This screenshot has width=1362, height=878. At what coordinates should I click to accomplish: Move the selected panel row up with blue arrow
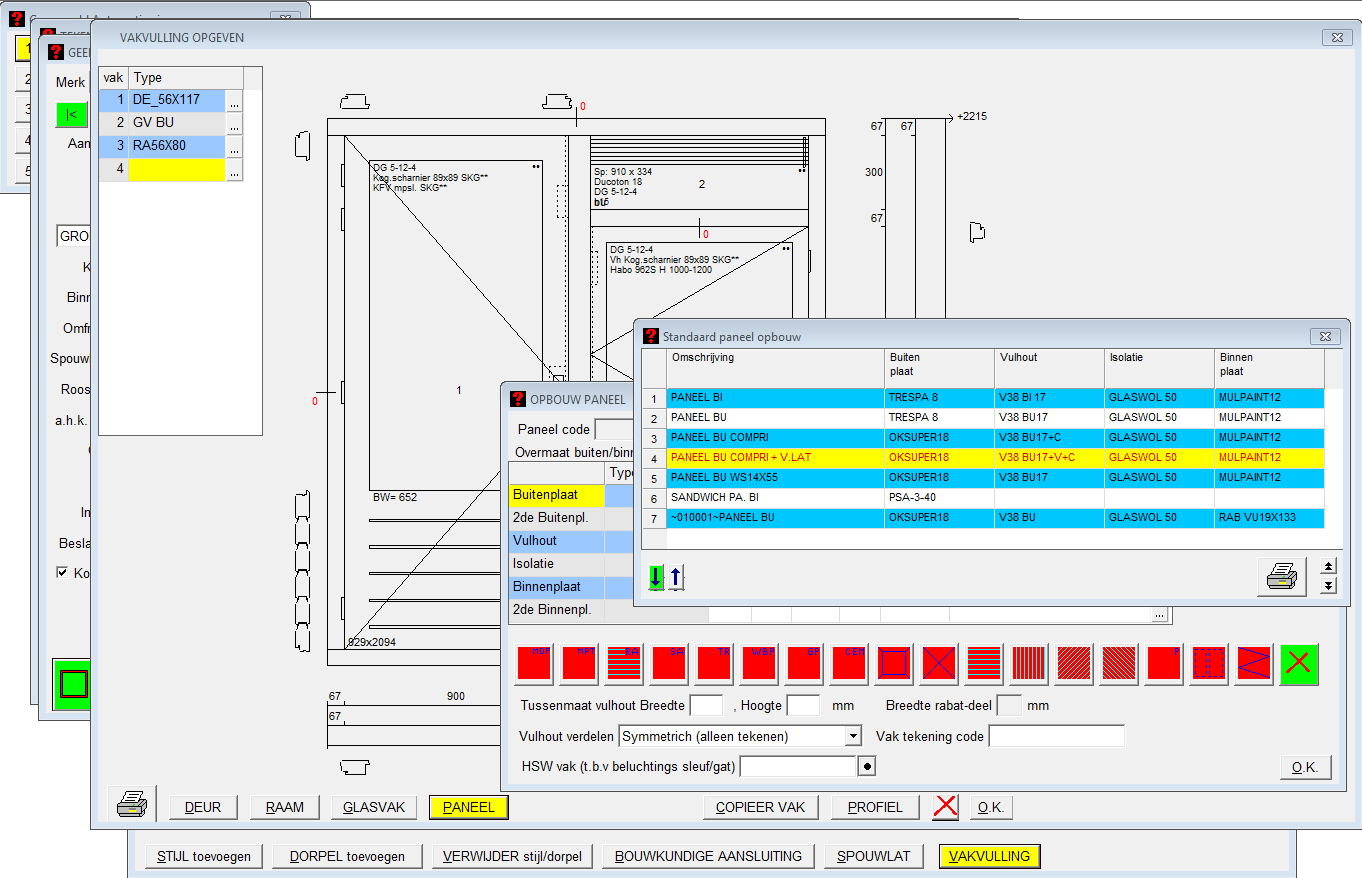pos(675,577)
